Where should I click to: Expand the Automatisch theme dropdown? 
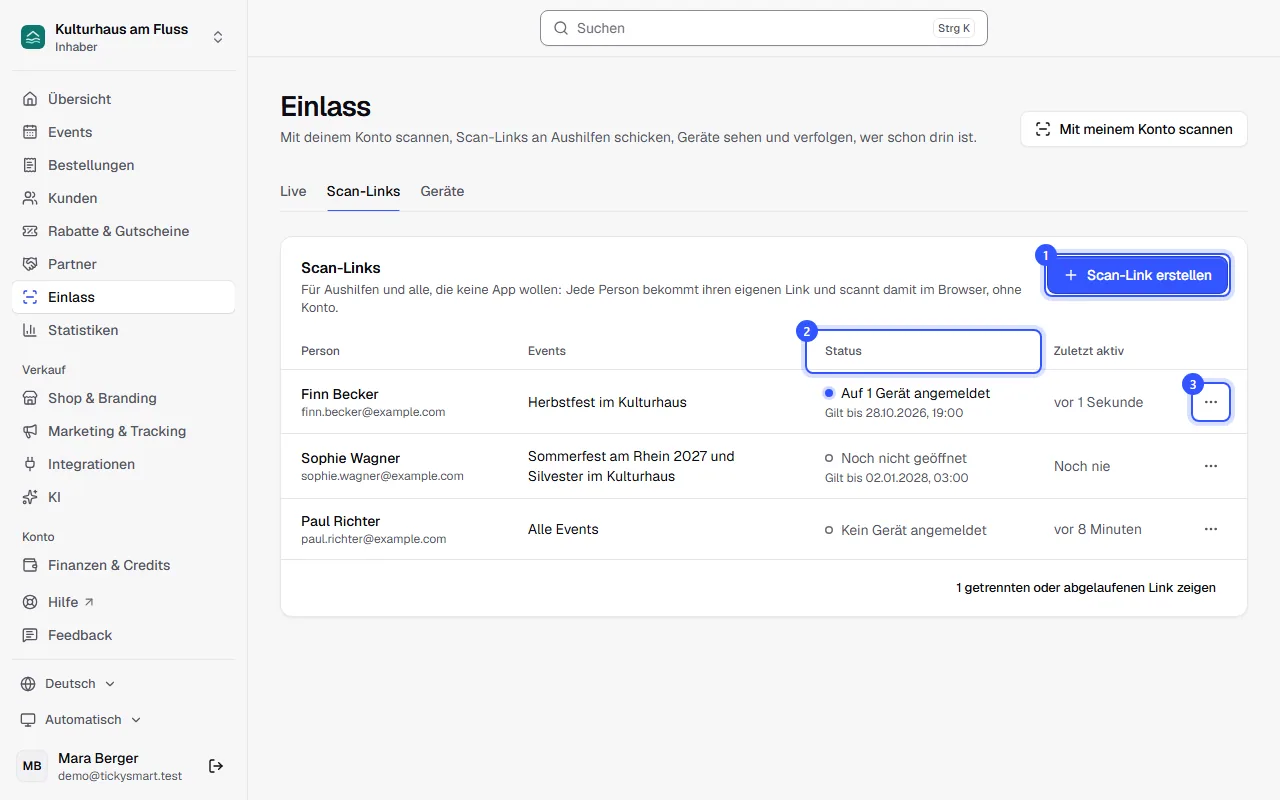click(81, 720)
